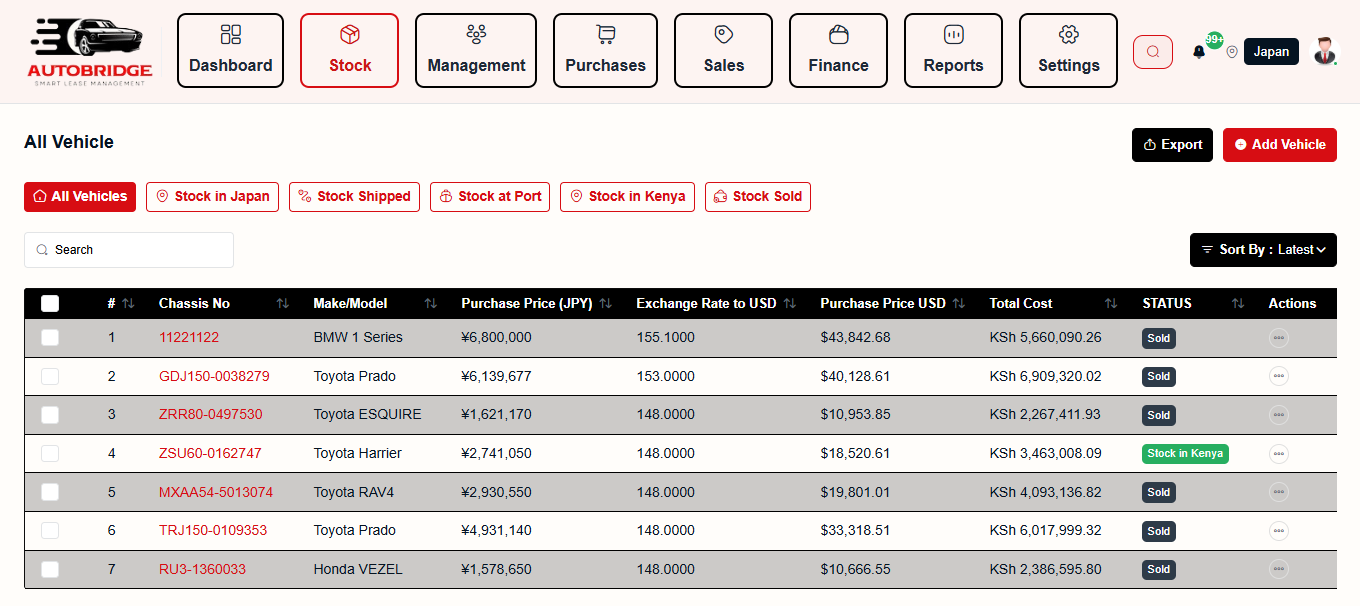Image resolution: width=1360 pixels, height=606 pixels.
Task: Tick the checkbox for Toyota ESQUIRE row
Action: point(50,415)
